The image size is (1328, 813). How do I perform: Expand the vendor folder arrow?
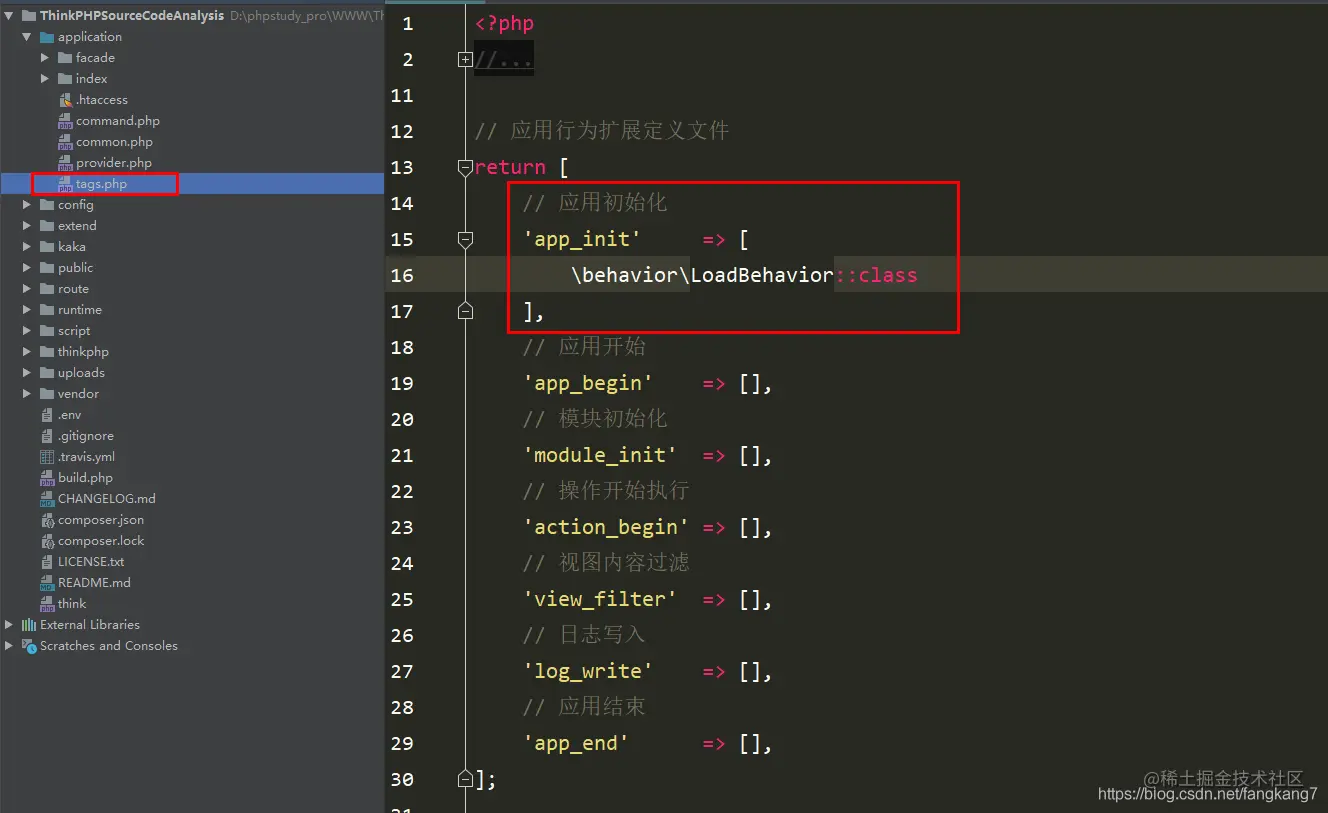[x=27, y=394]
